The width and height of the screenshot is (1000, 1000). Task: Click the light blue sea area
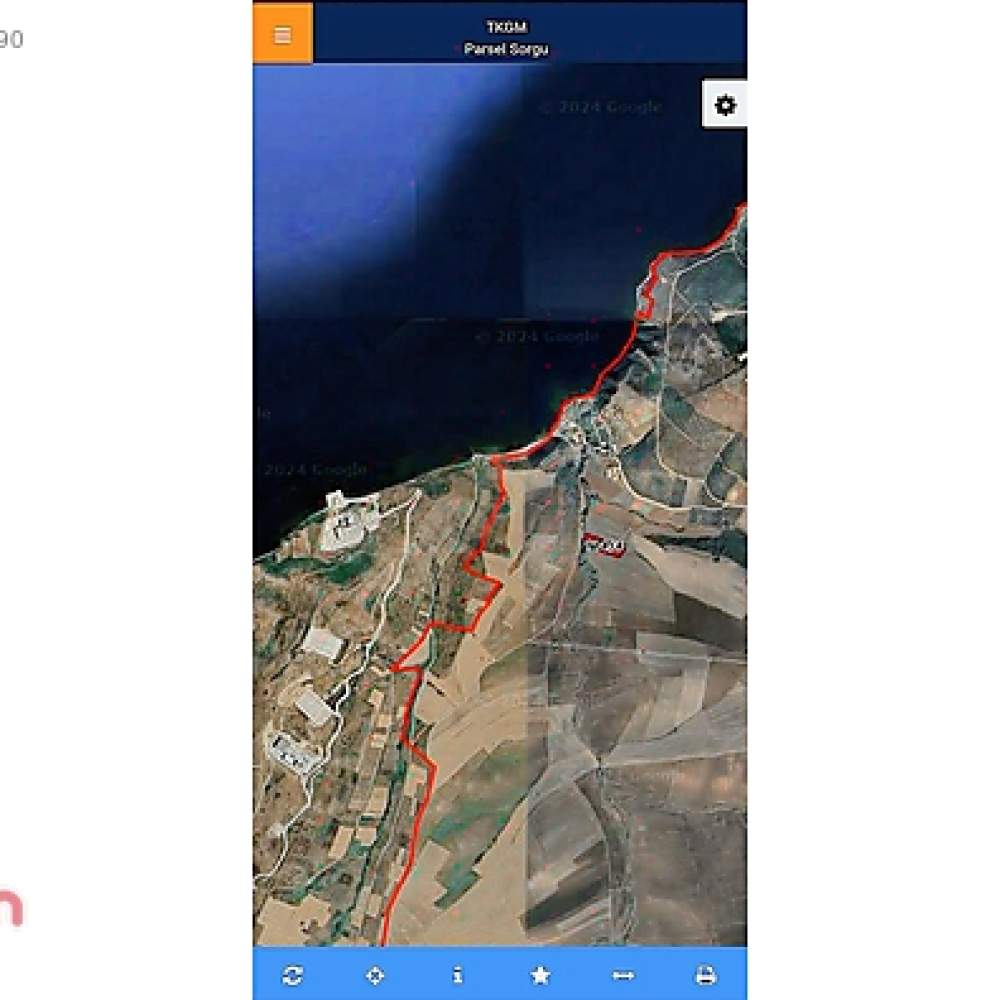(357, 166)
